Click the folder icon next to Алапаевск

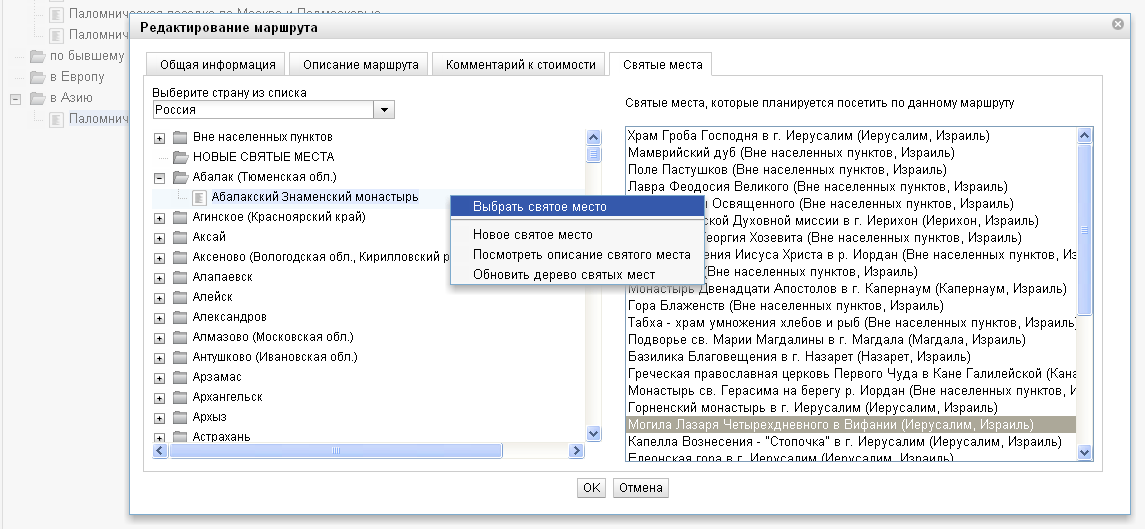(180, 277)
